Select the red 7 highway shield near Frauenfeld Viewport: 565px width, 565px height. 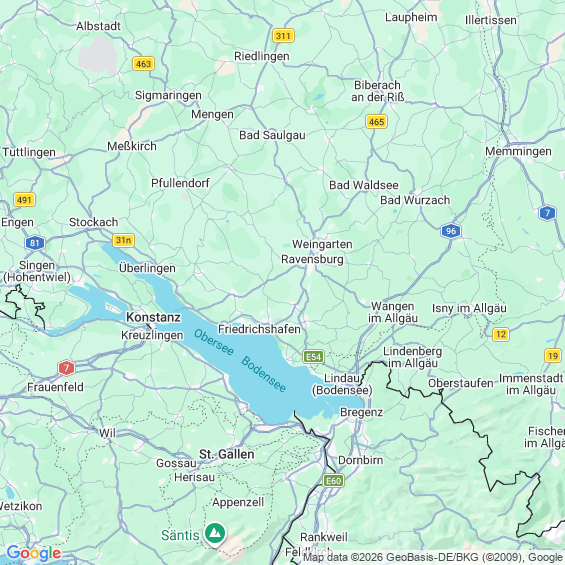tap(66, 368)
